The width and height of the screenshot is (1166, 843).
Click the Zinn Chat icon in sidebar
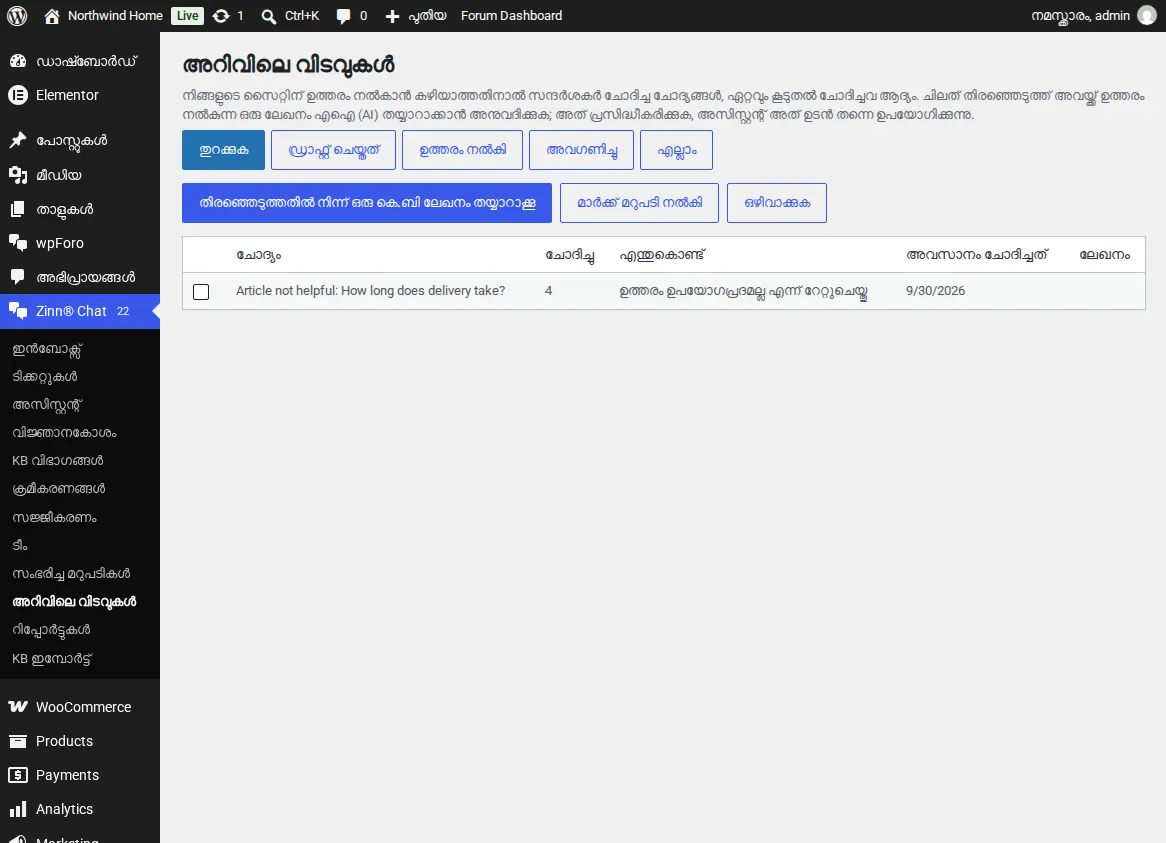tap(18, 311)
